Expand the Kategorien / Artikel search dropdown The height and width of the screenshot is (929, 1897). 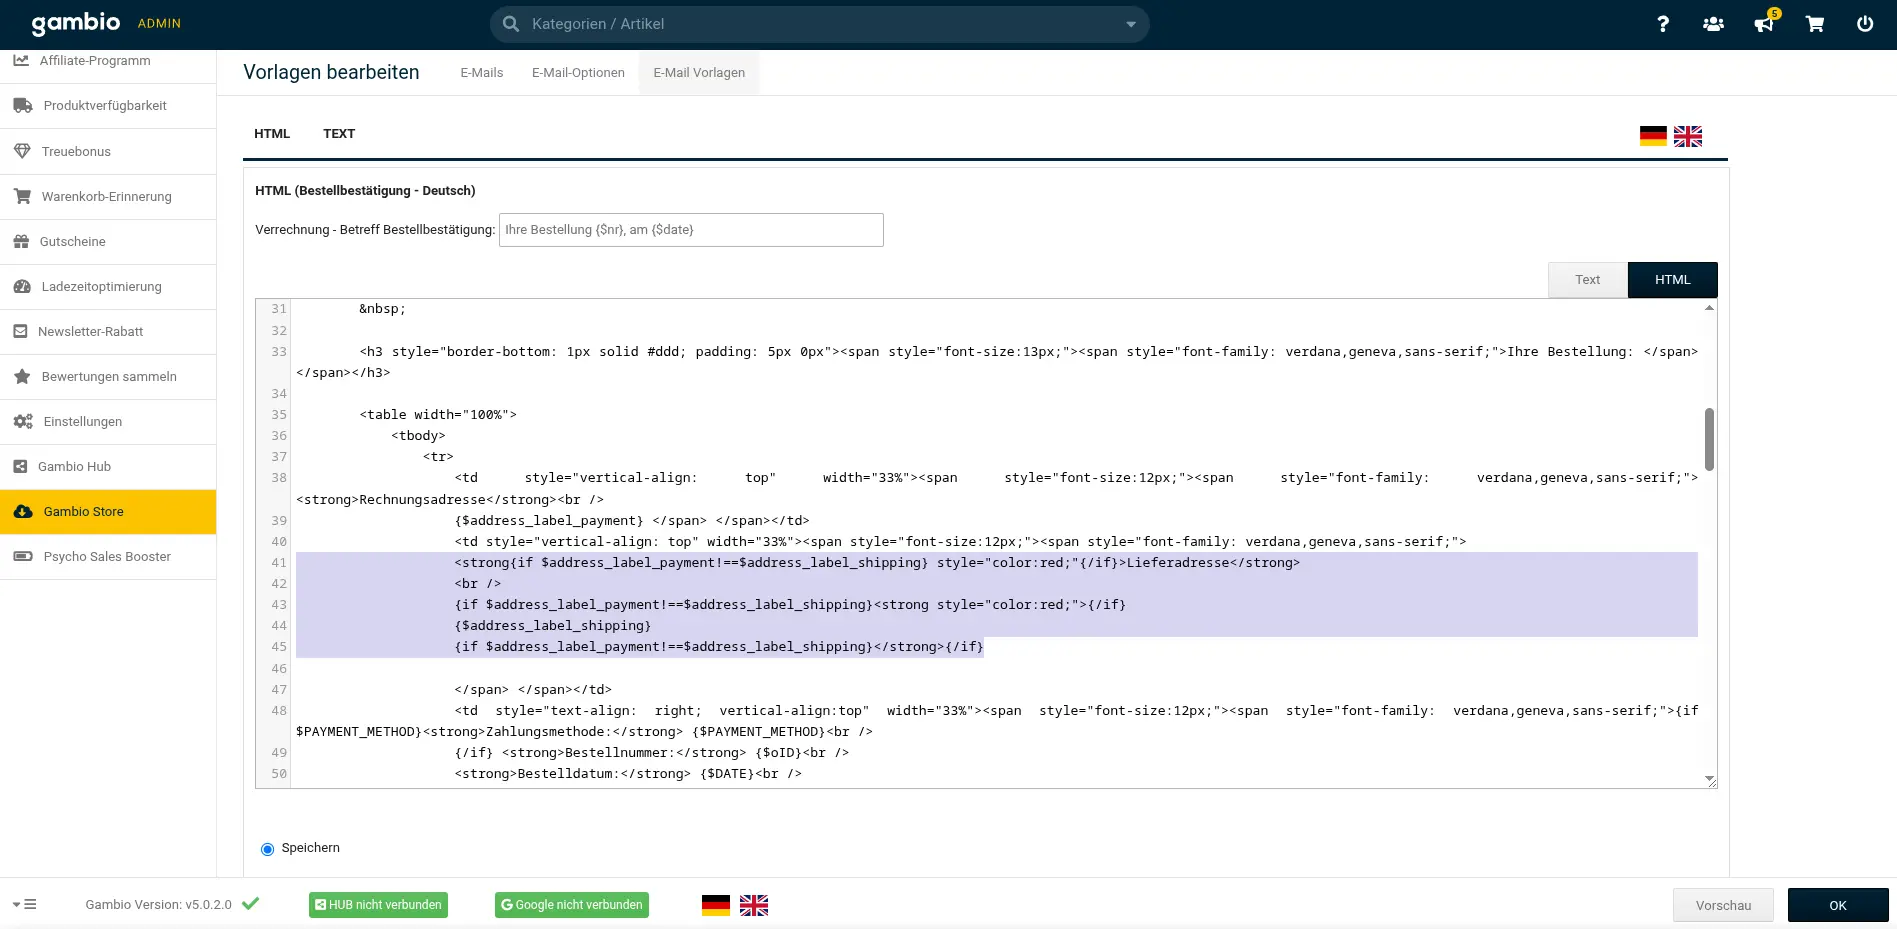(1131, 24)
